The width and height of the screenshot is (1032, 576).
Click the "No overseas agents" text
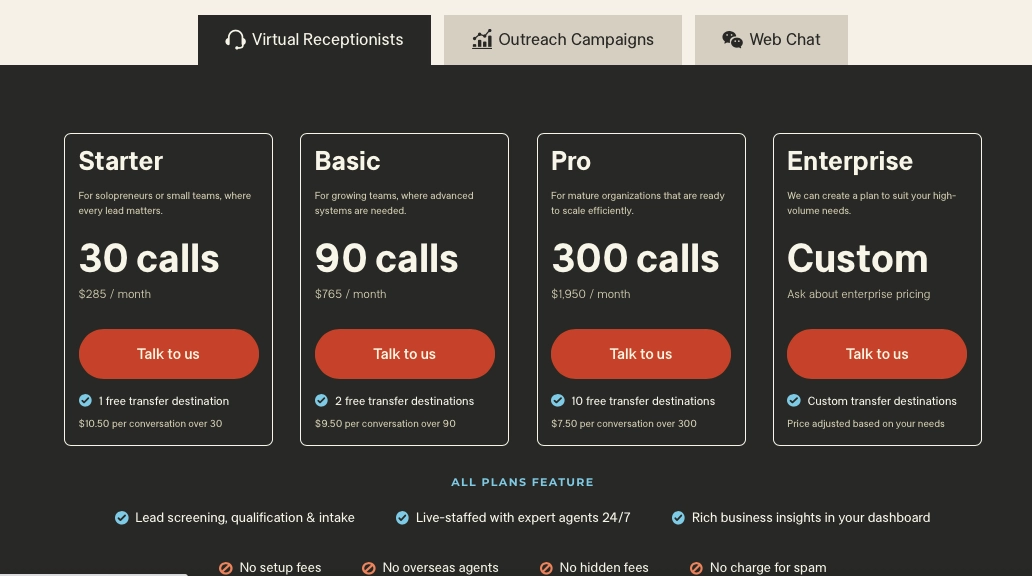coord(440,568)
